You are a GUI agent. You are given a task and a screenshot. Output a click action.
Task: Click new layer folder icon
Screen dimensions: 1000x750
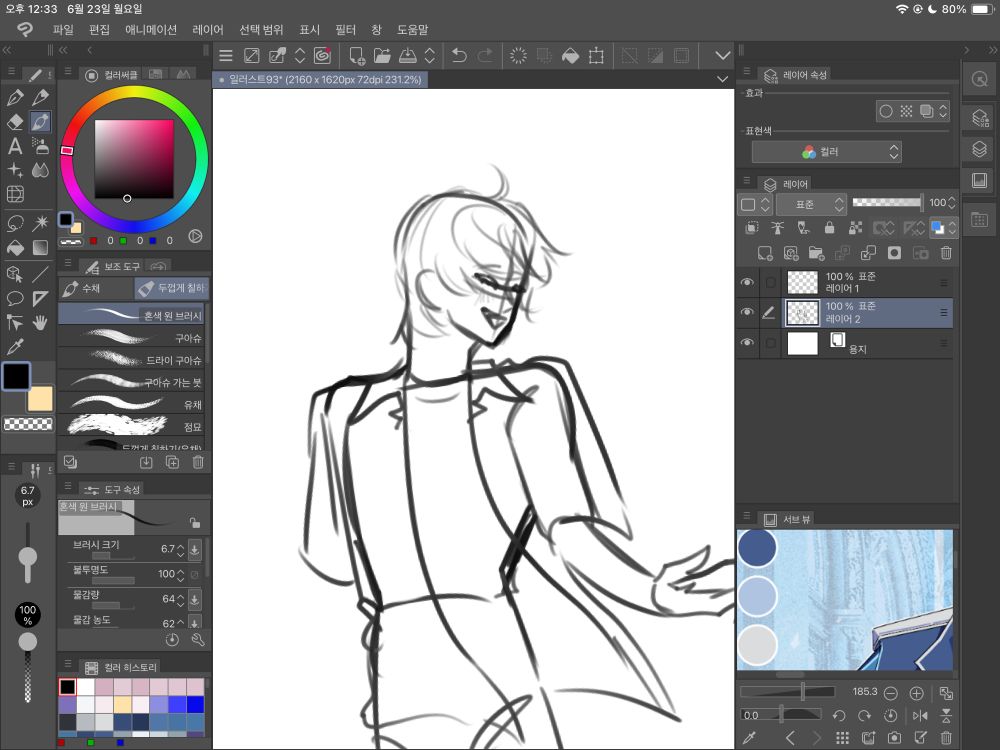pos(816,253)
